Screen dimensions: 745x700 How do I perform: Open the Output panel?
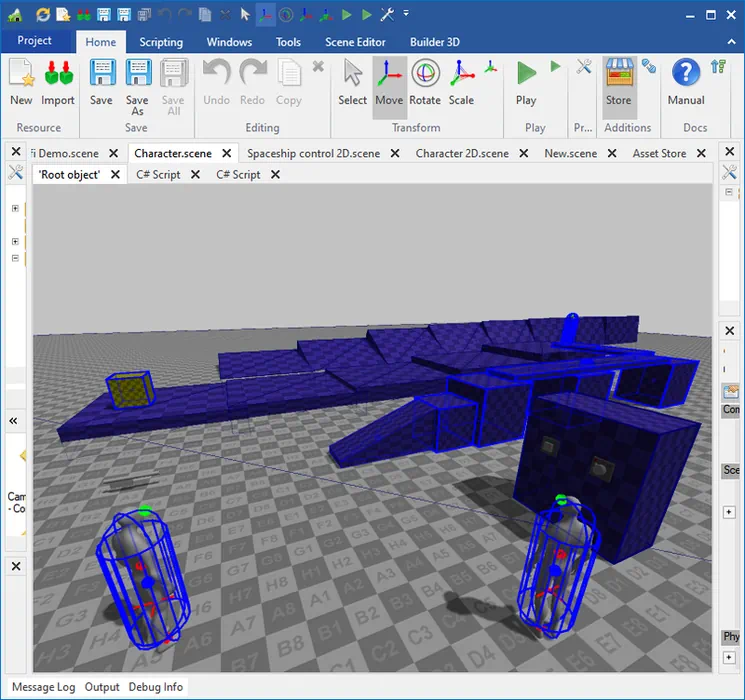(x=102, y=687)
